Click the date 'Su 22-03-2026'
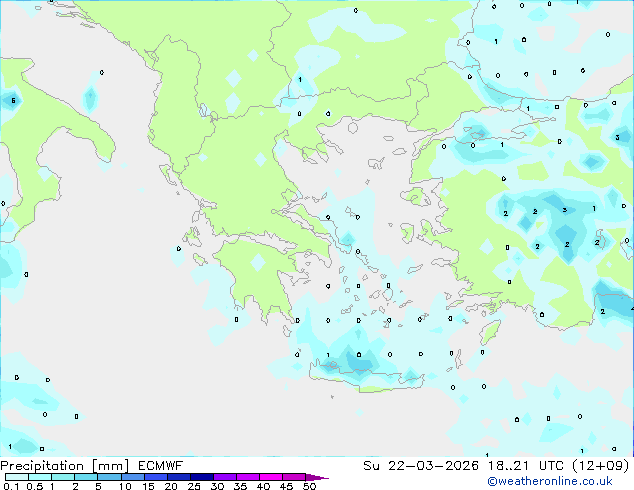Screen dimensions: 634x490 [x=421, y=466]
